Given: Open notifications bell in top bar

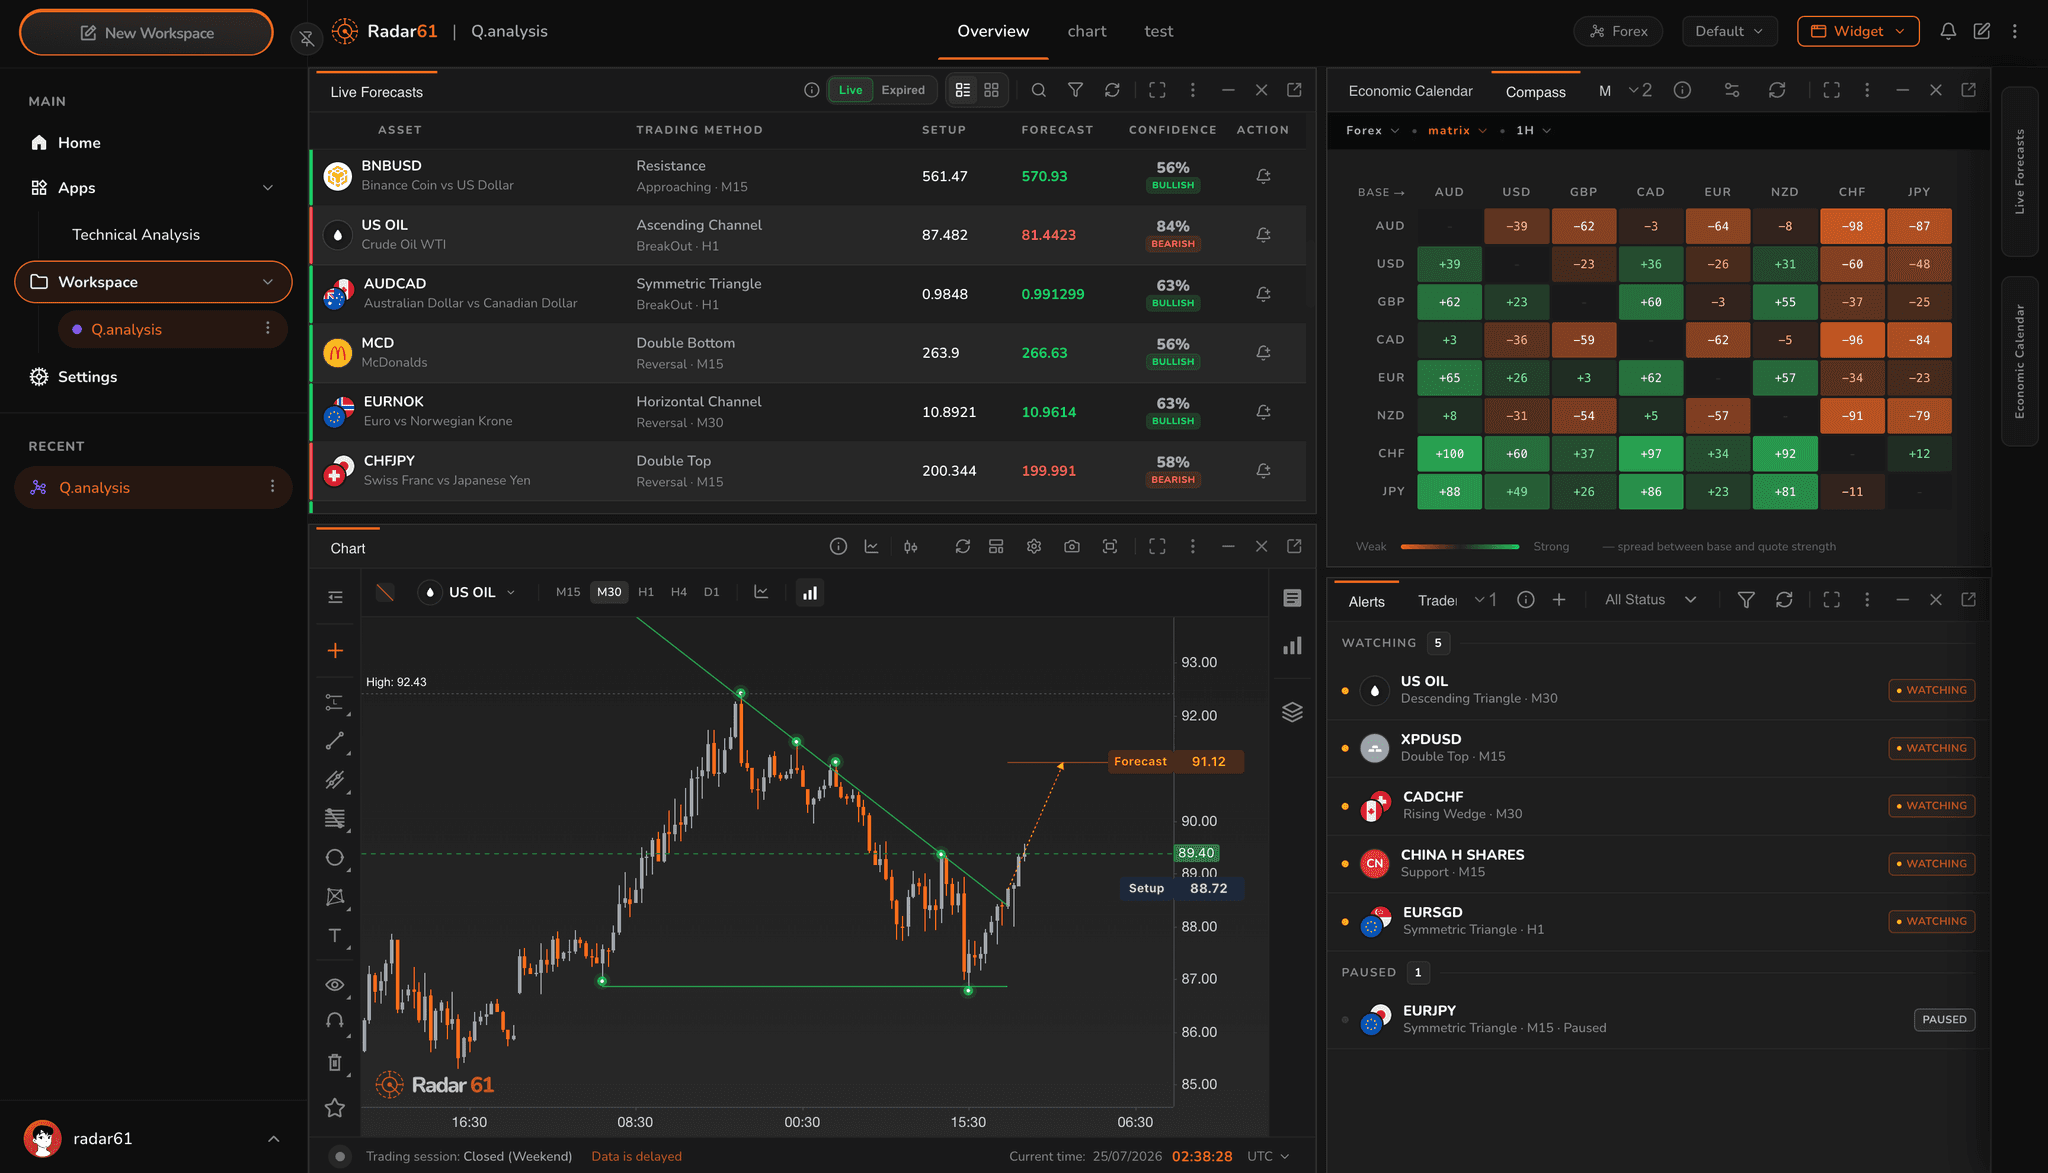Looking at the screenshot, I should coord(1948,31).
